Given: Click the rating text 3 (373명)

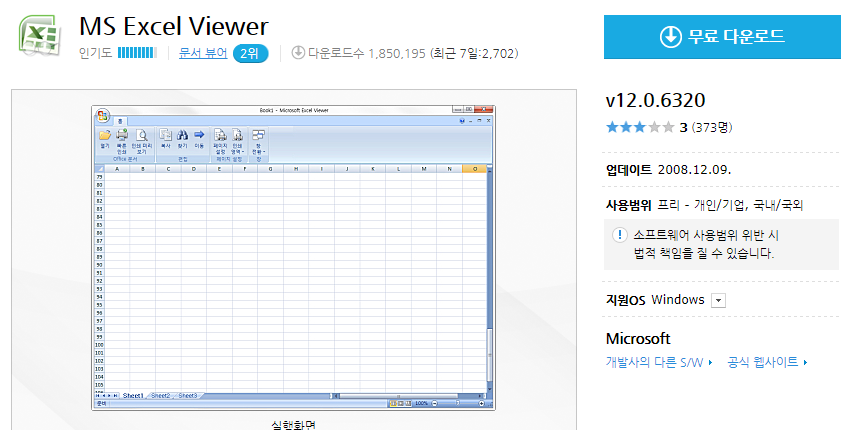Looking at the screenshot, I should [706, 127].
